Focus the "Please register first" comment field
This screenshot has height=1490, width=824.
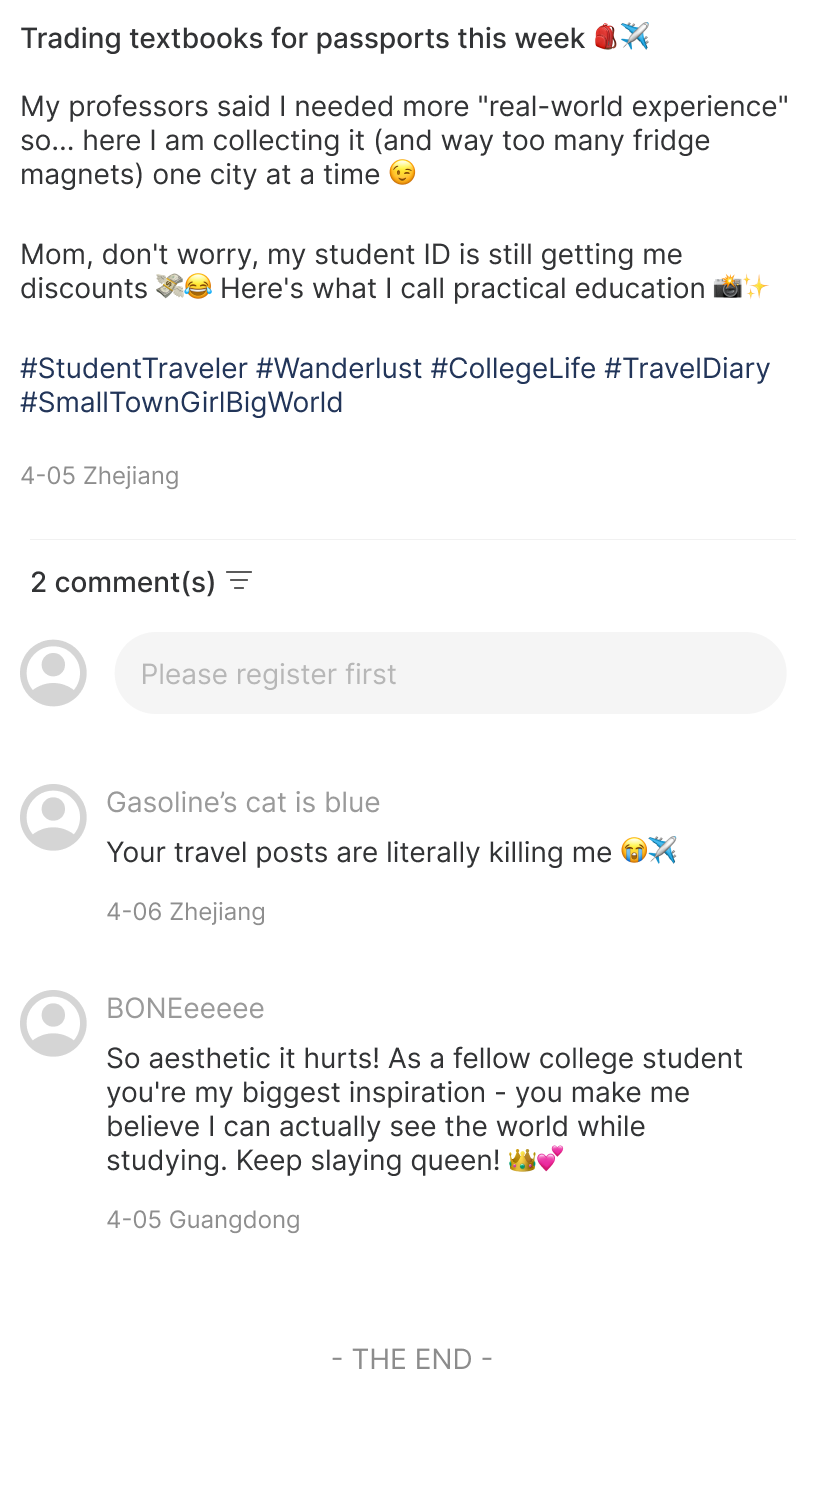pos(450,673)
